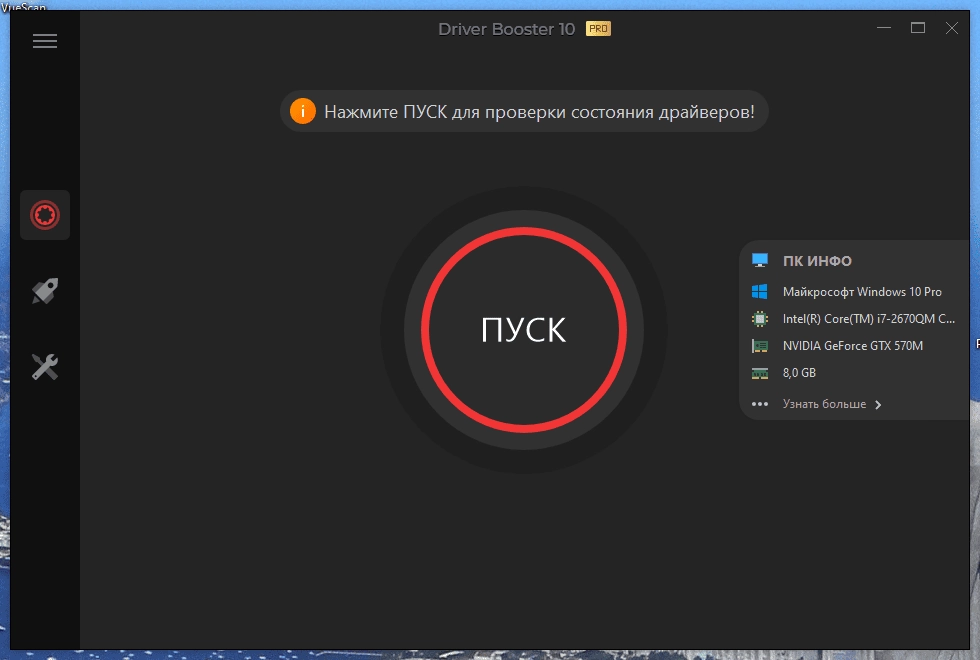Click the RAM memory icon
Image resolution: width=980 pixels, height=660 pixels.
[x=760, y=373]
